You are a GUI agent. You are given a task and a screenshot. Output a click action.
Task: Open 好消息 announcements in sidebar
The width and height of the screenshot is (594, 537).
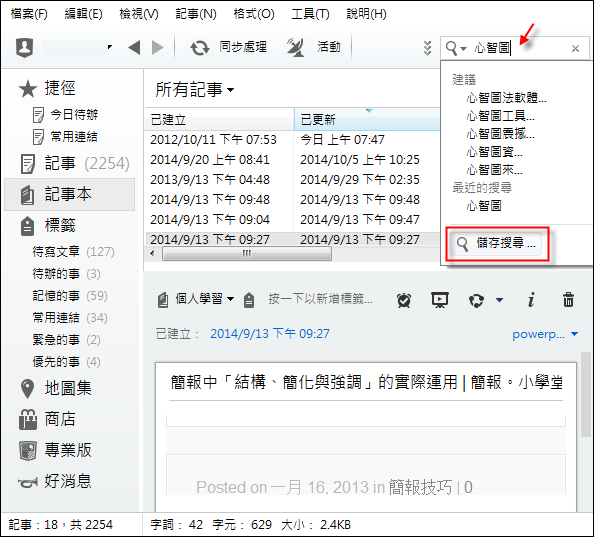click(55, 482)
